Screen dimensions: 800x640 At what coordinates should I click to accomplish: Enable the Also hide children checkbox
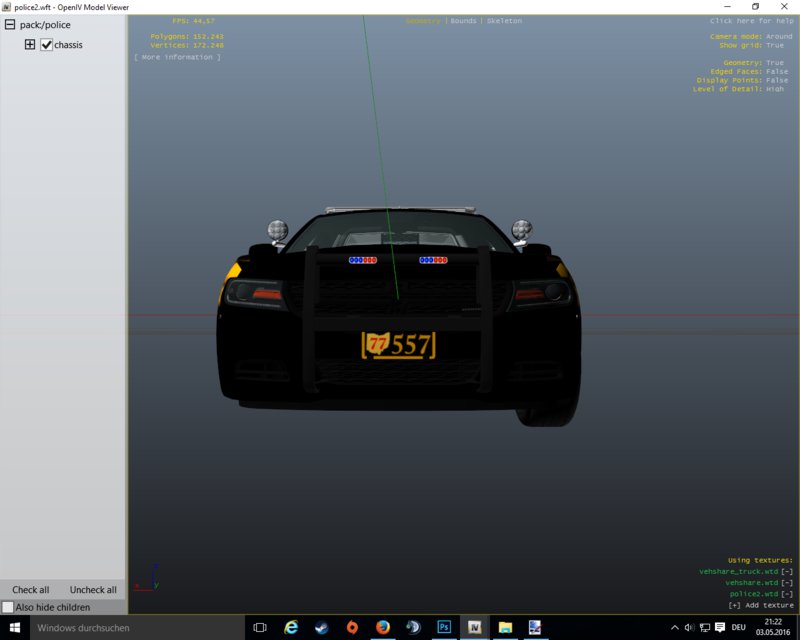[x=8, y=607]
